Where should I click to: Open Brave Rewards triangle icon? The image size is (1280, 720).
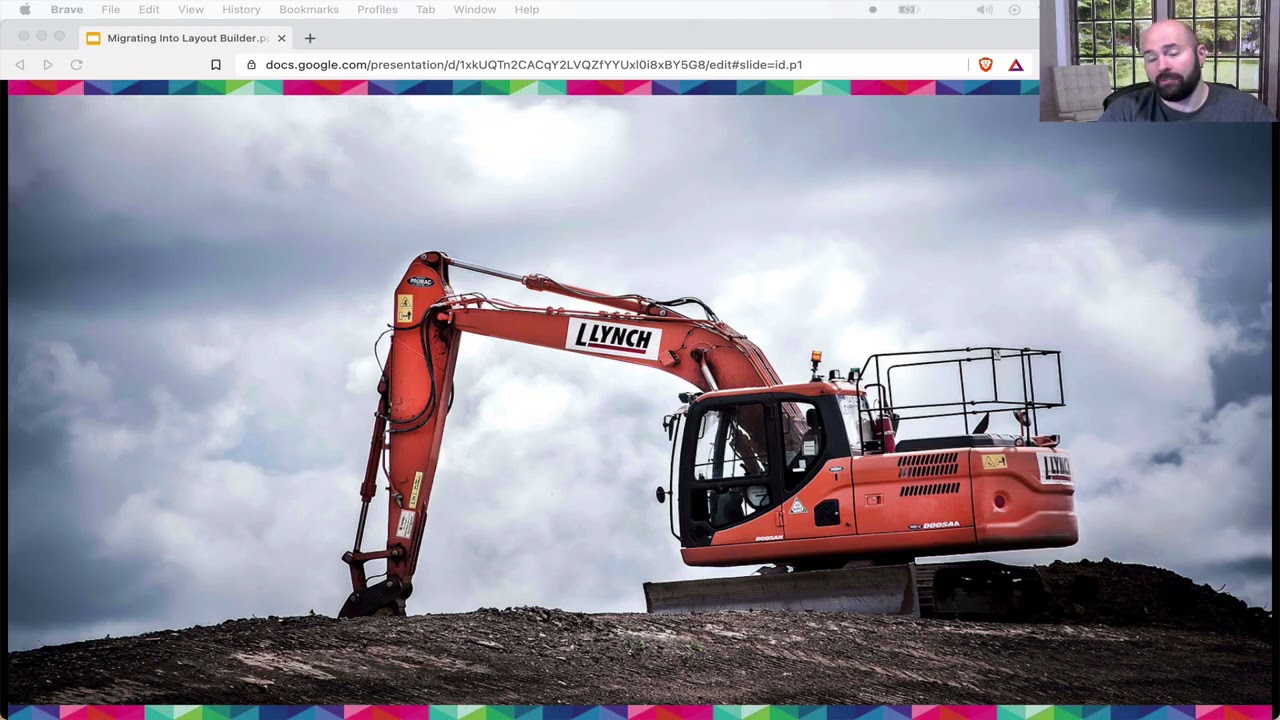click(1016, 65)
